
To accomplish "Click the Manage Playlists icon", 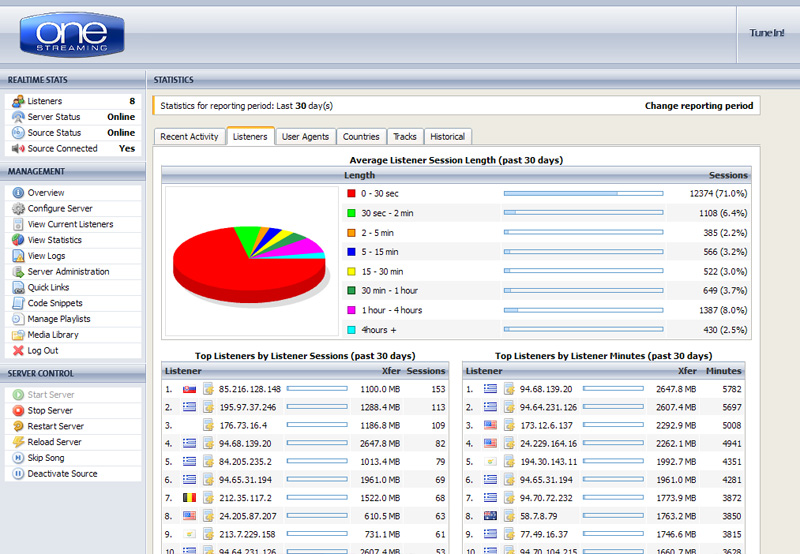I will (x=18, y=319).
